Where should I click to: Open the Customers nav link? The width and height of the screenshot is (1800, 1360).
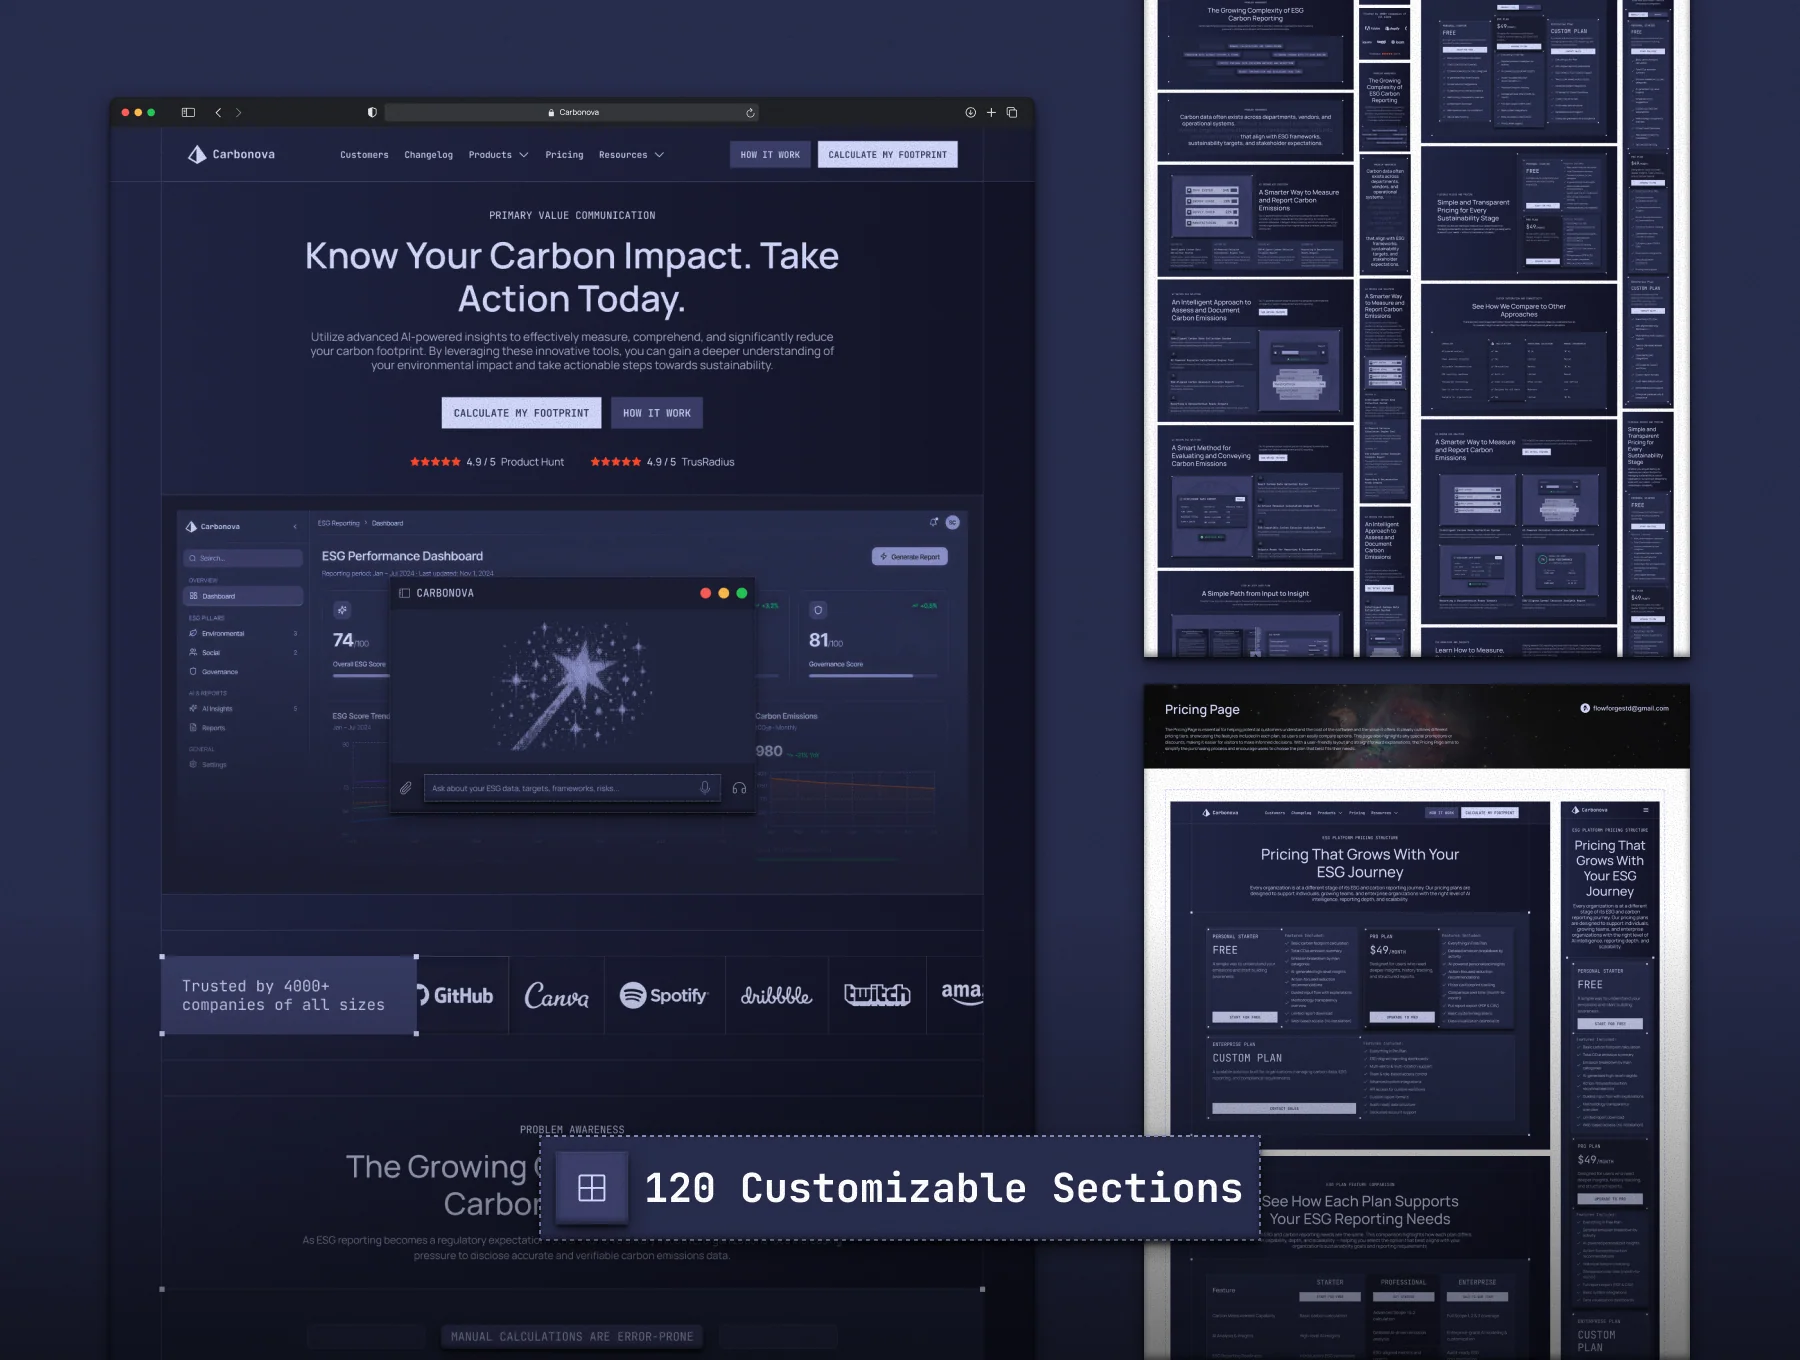(364, 155)
